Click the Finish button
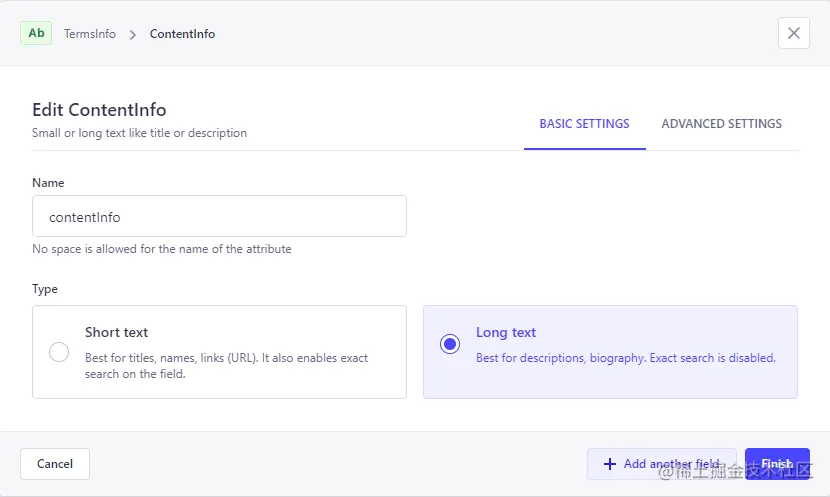 click(x=777, y=464)
